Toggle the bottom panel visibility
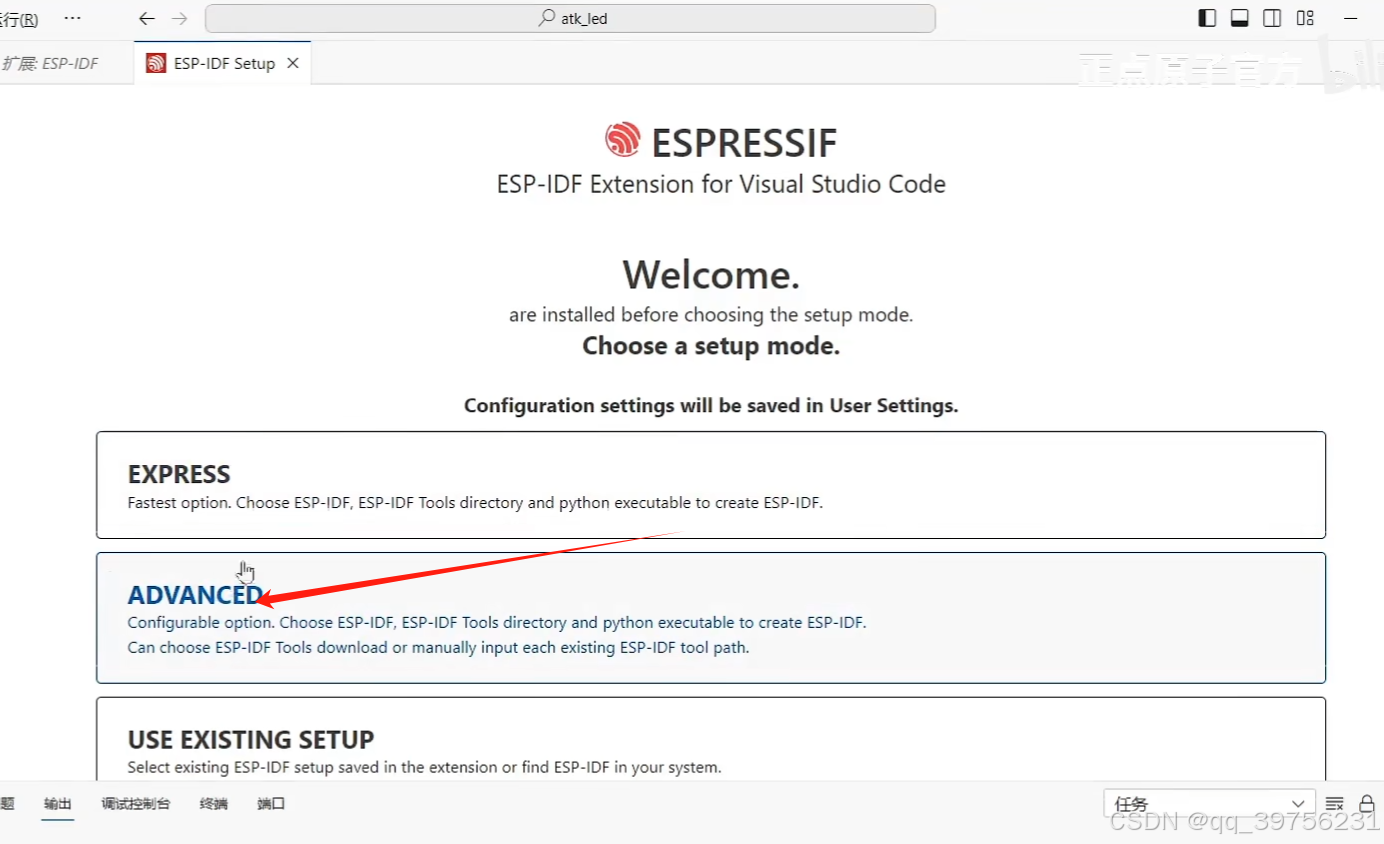The image size is (1384, 844). [1239, 17]
